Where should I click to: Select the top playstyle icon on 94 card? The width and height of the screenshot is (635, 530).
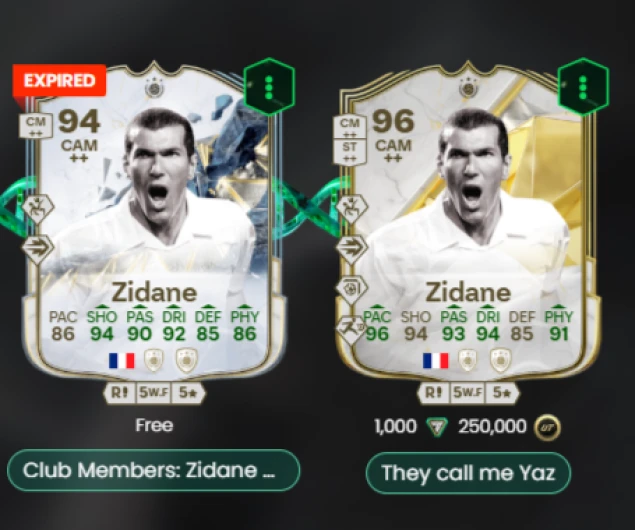[37, 208]
